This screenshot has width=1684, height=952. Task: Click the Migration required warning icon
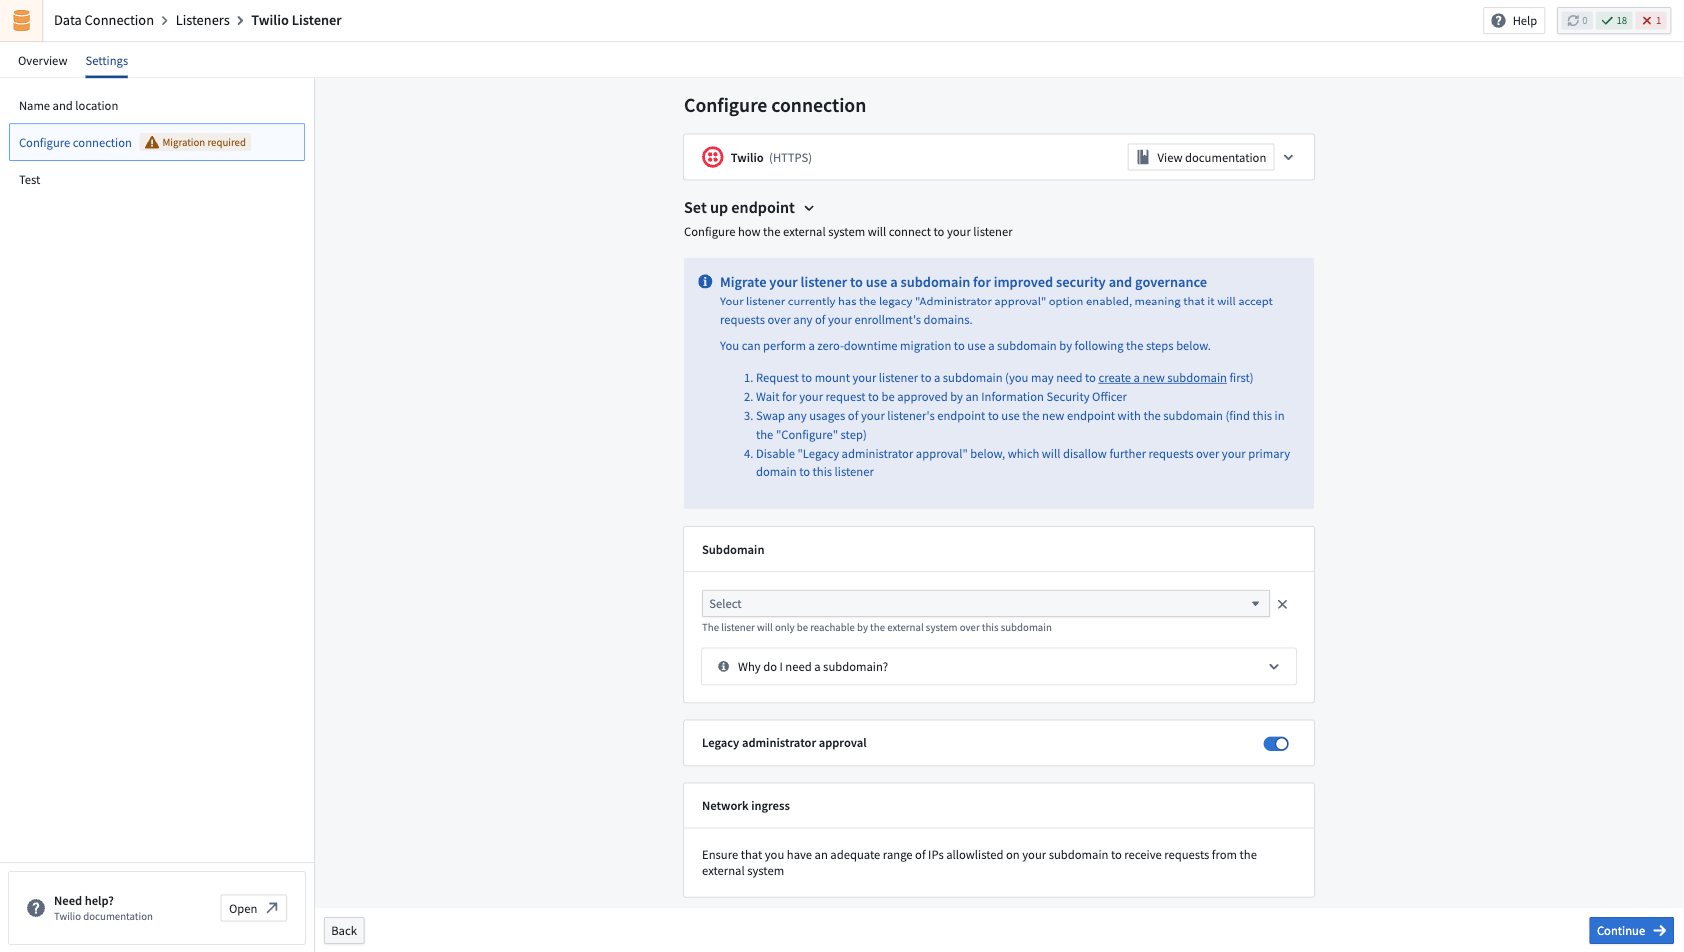(152, 141)
